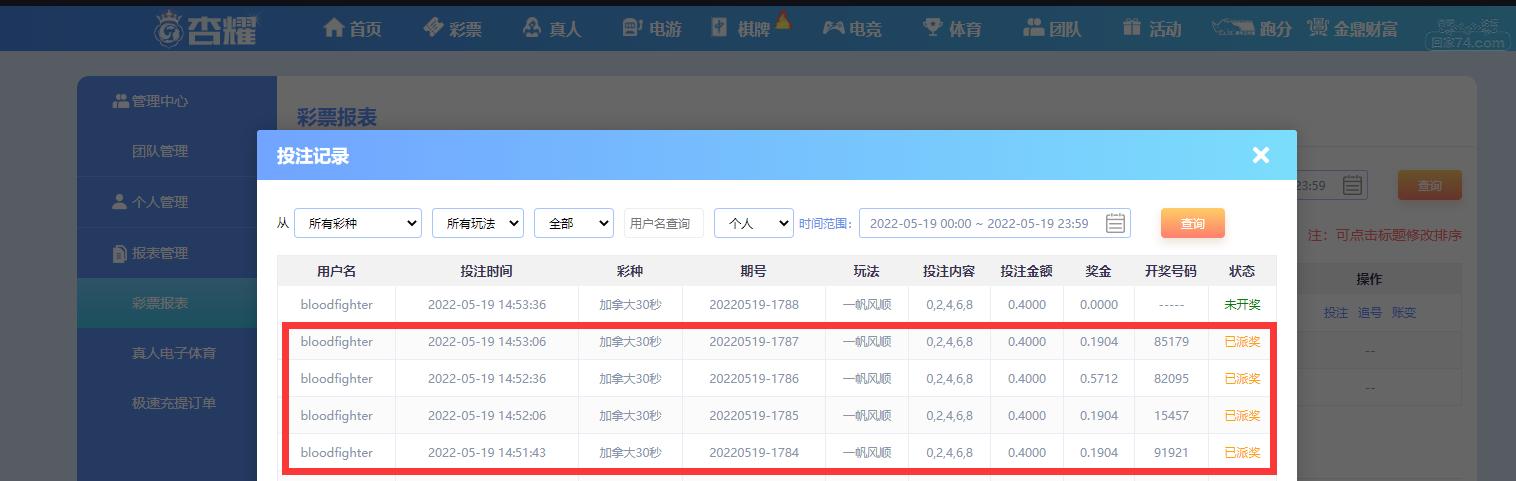This screenshot has height=481, width=1516.
Task: Select period 20220519-1787 cell
Action: pyautogui.click(x=754, y=341)
